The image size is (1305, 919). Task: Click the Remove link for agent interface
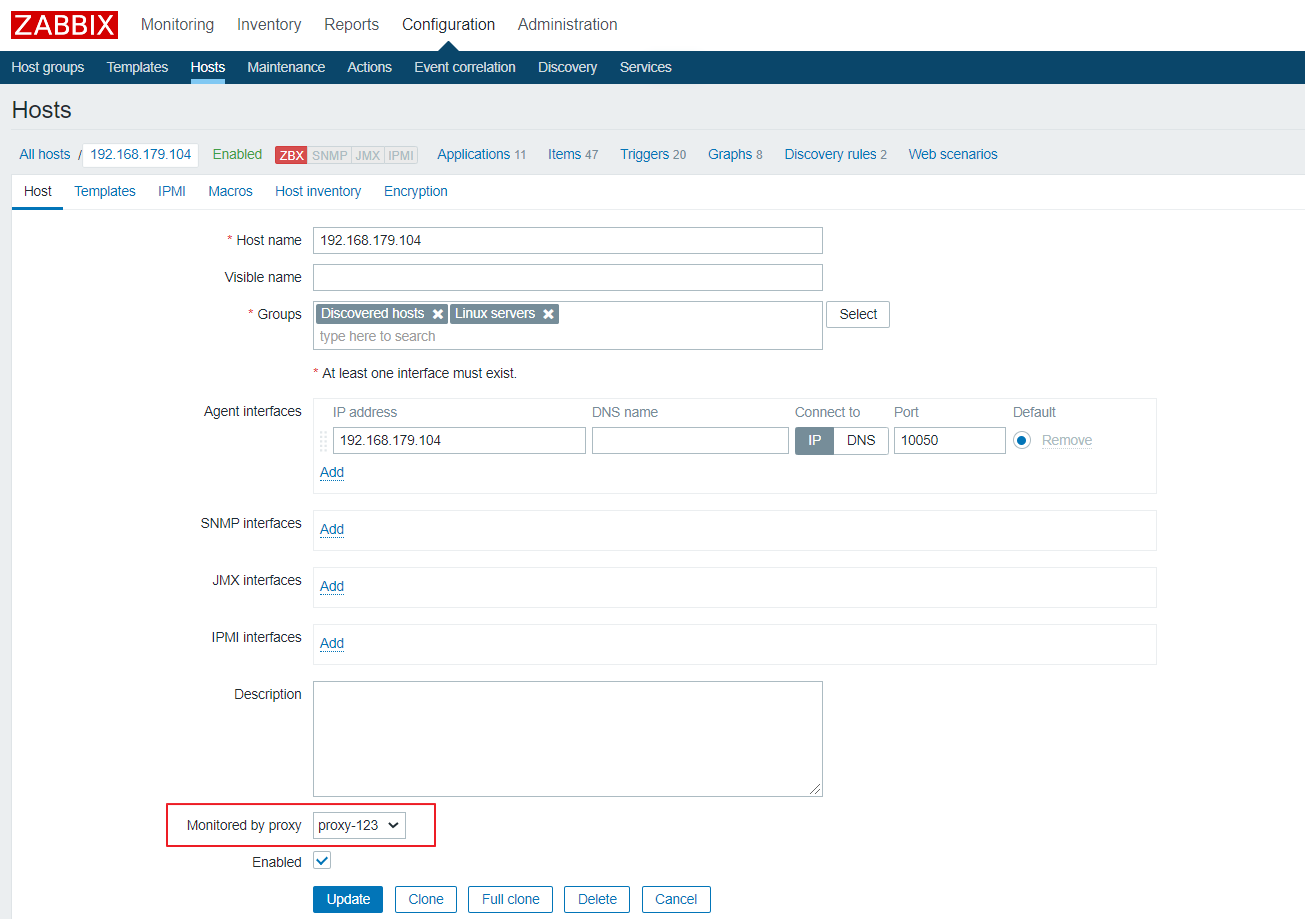tap(1066, 440)
